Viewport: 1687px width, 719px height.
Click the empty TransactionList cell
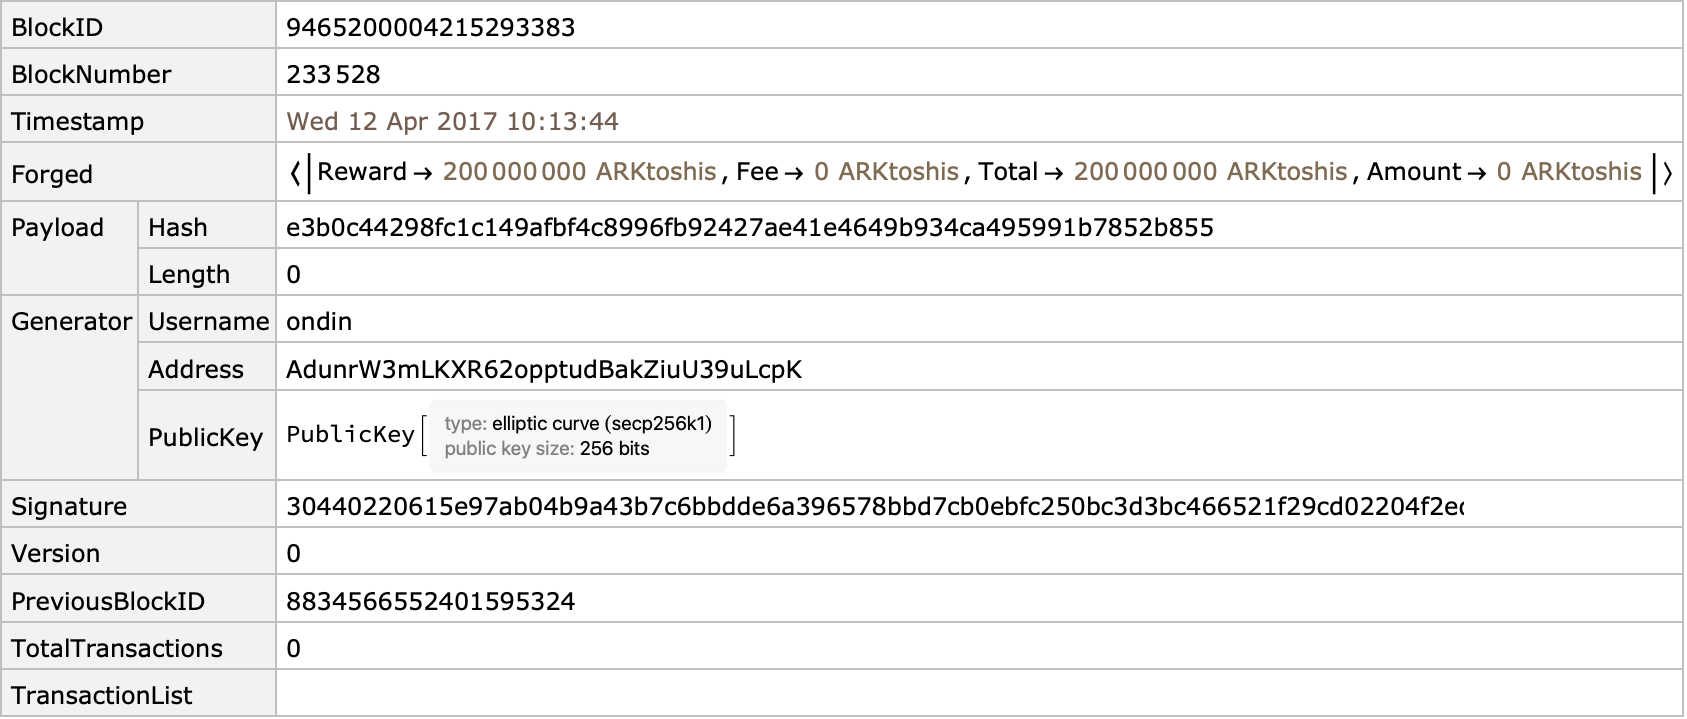(979, 695)
